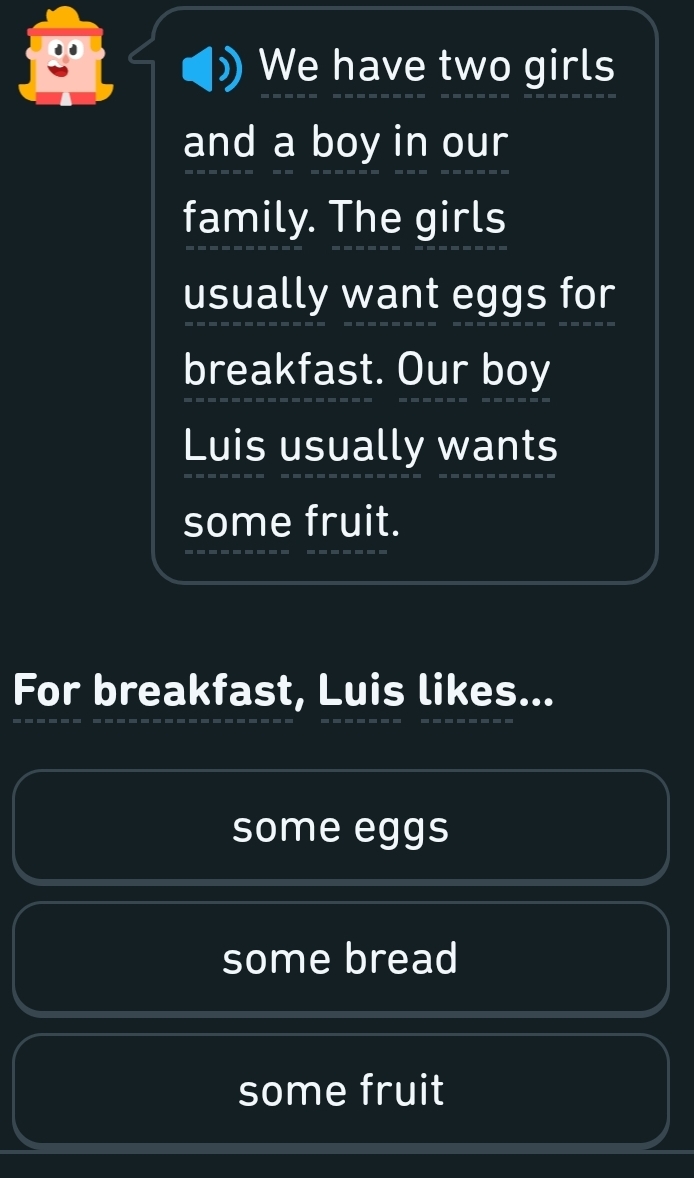Tap the word "The" in the passage
Screen dimensions: 694x1178
(x=368, y=219)
